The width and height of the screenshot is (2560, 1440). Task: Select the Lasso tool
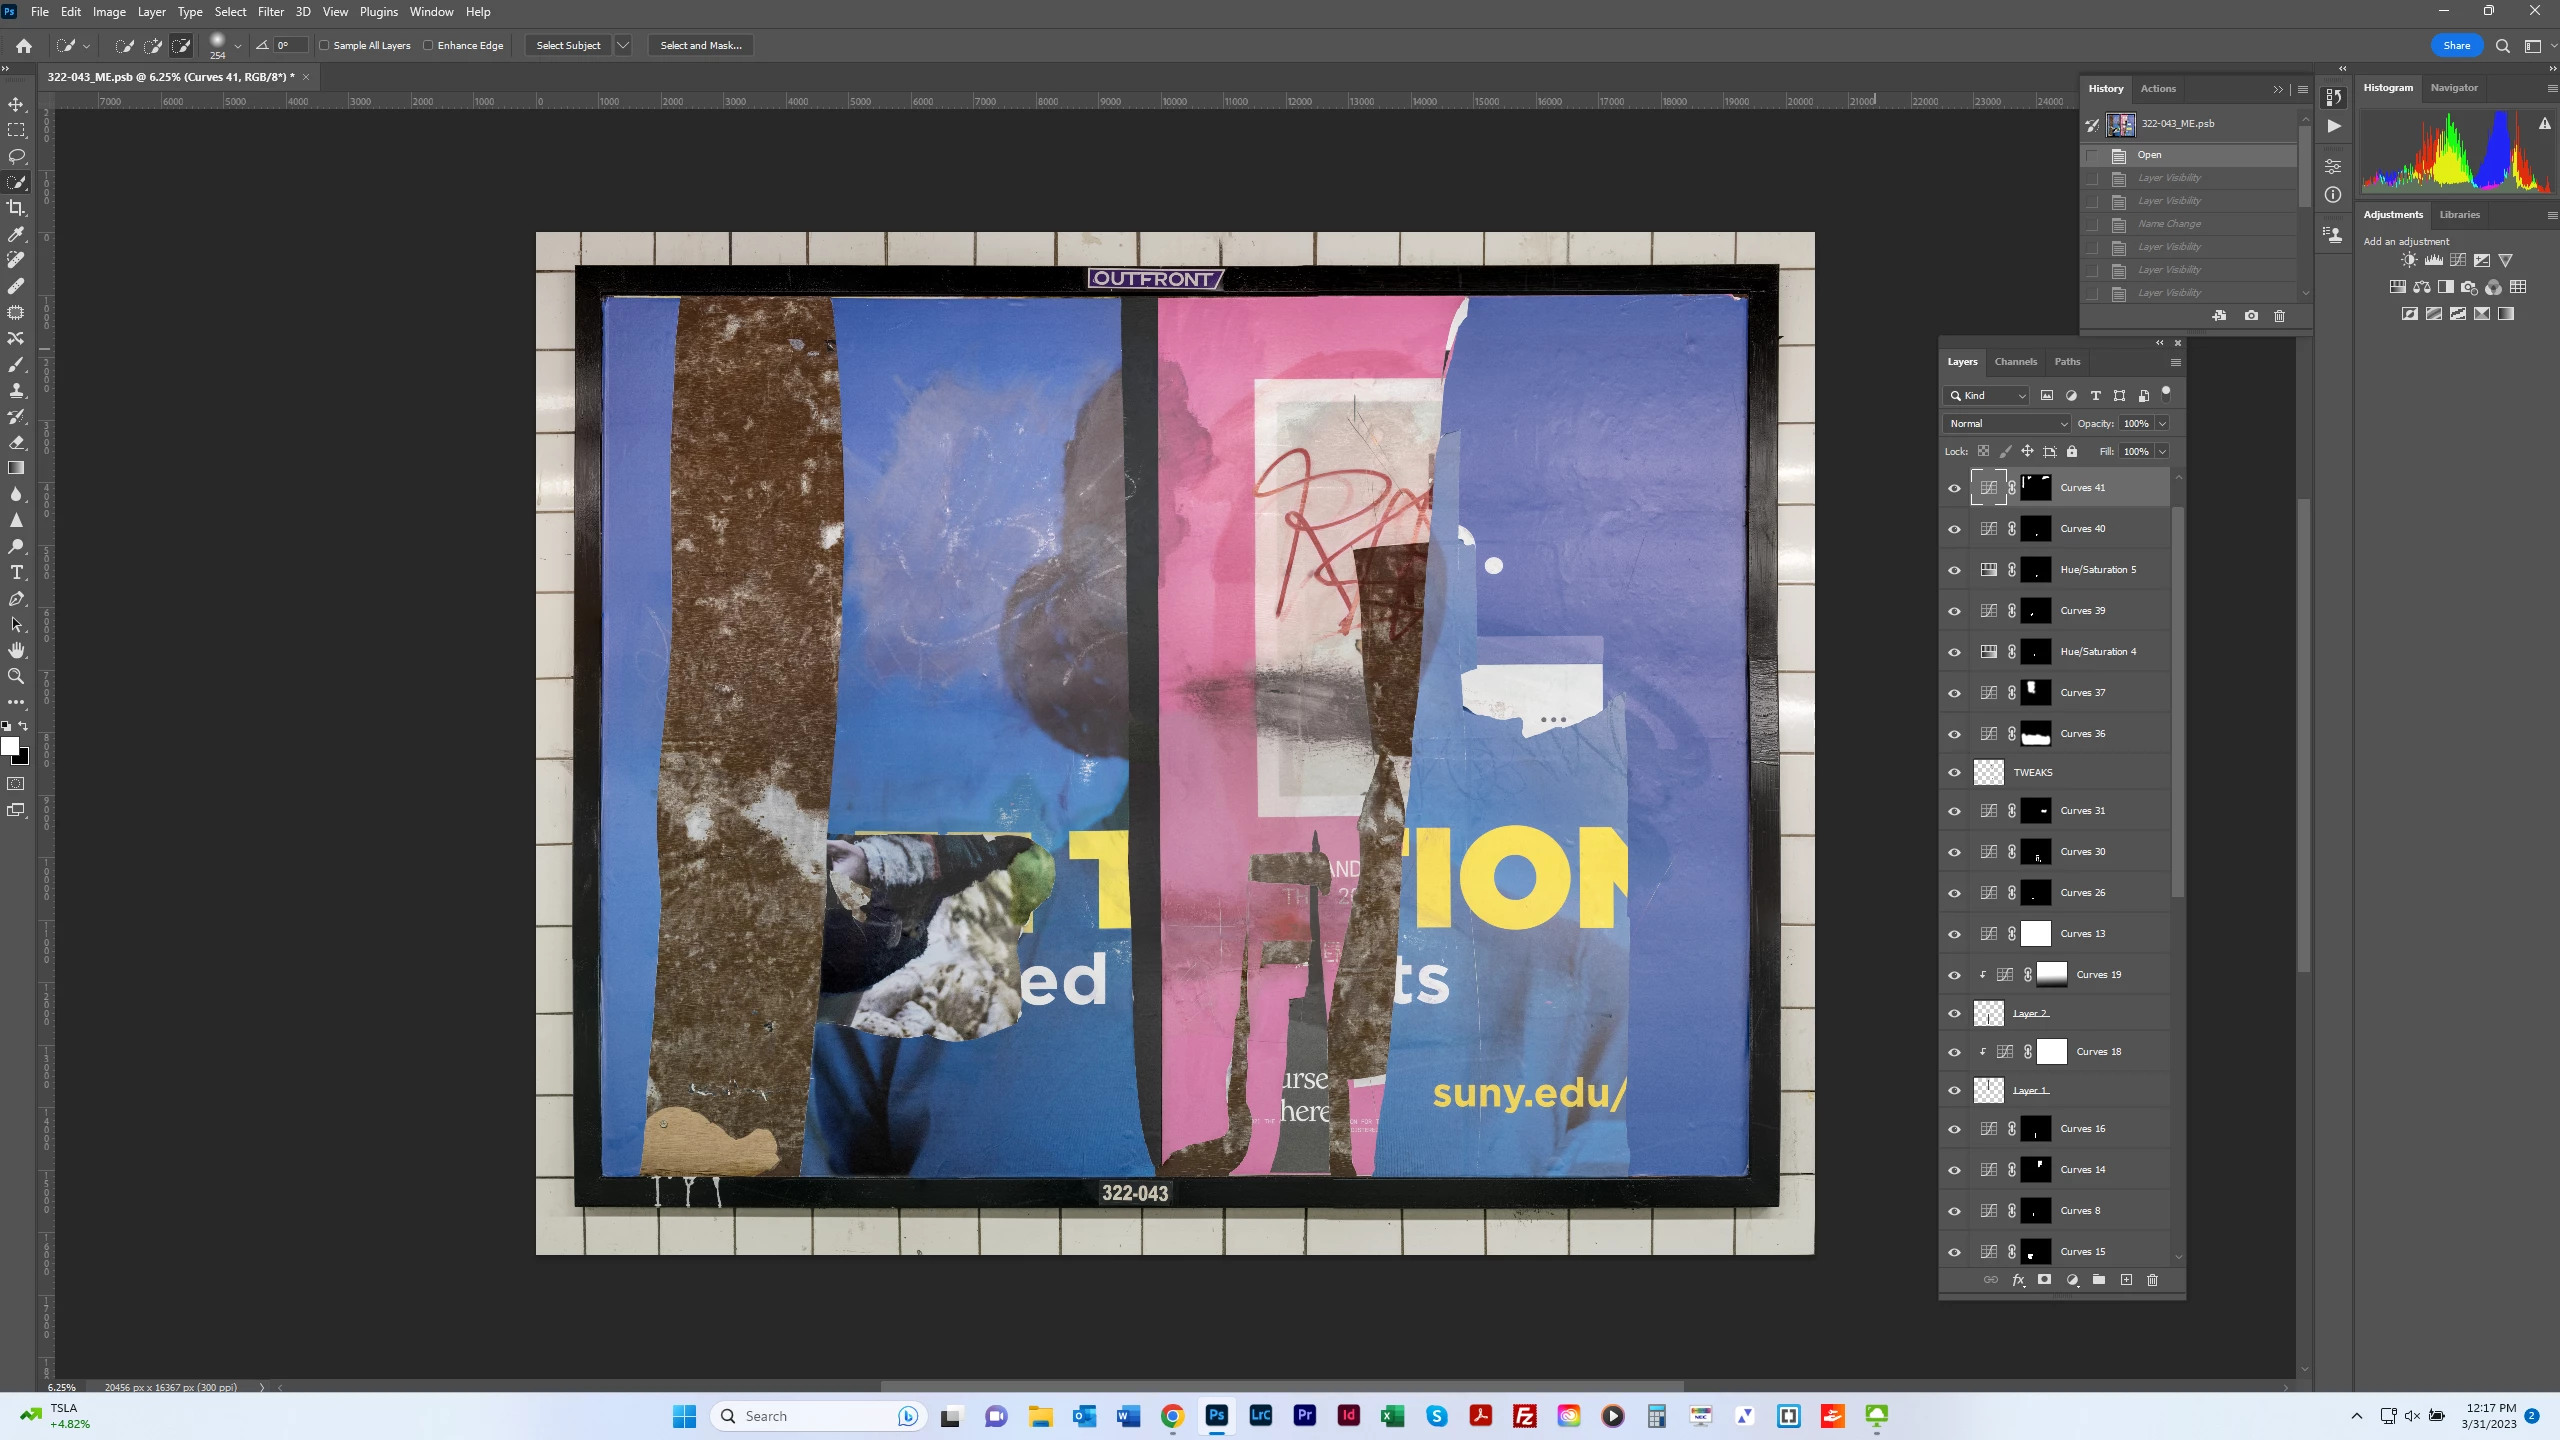click(x=16, y=156)
